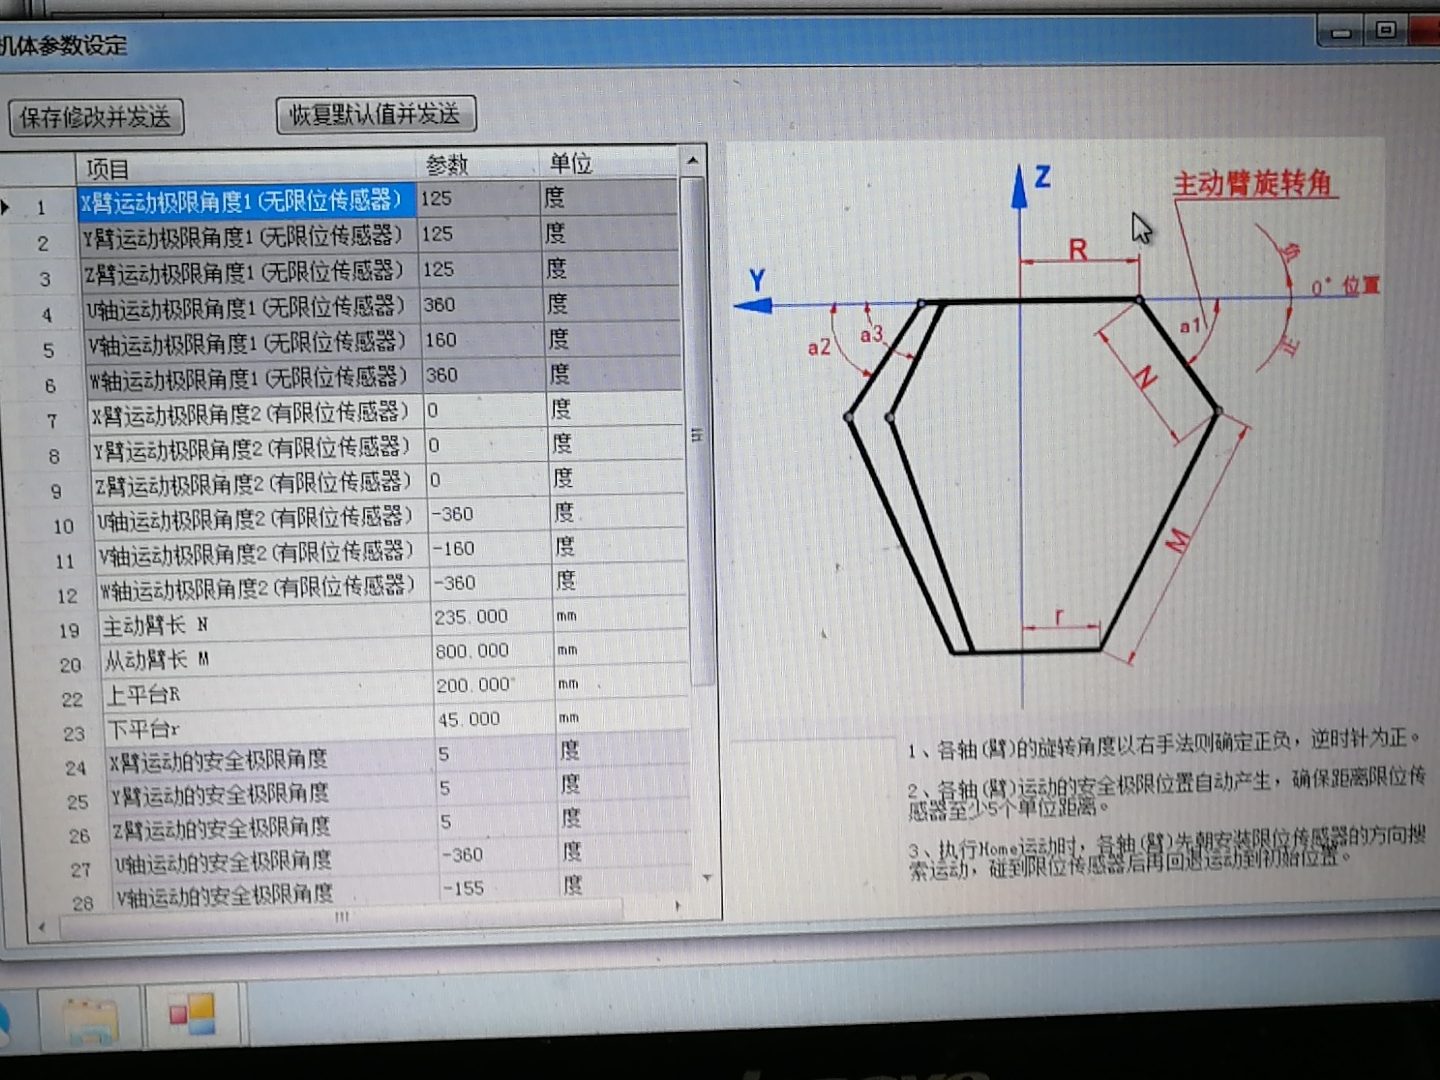
Task: Click the 125 value in row 1
Action: pyautogui.click(x=478, y=198)
